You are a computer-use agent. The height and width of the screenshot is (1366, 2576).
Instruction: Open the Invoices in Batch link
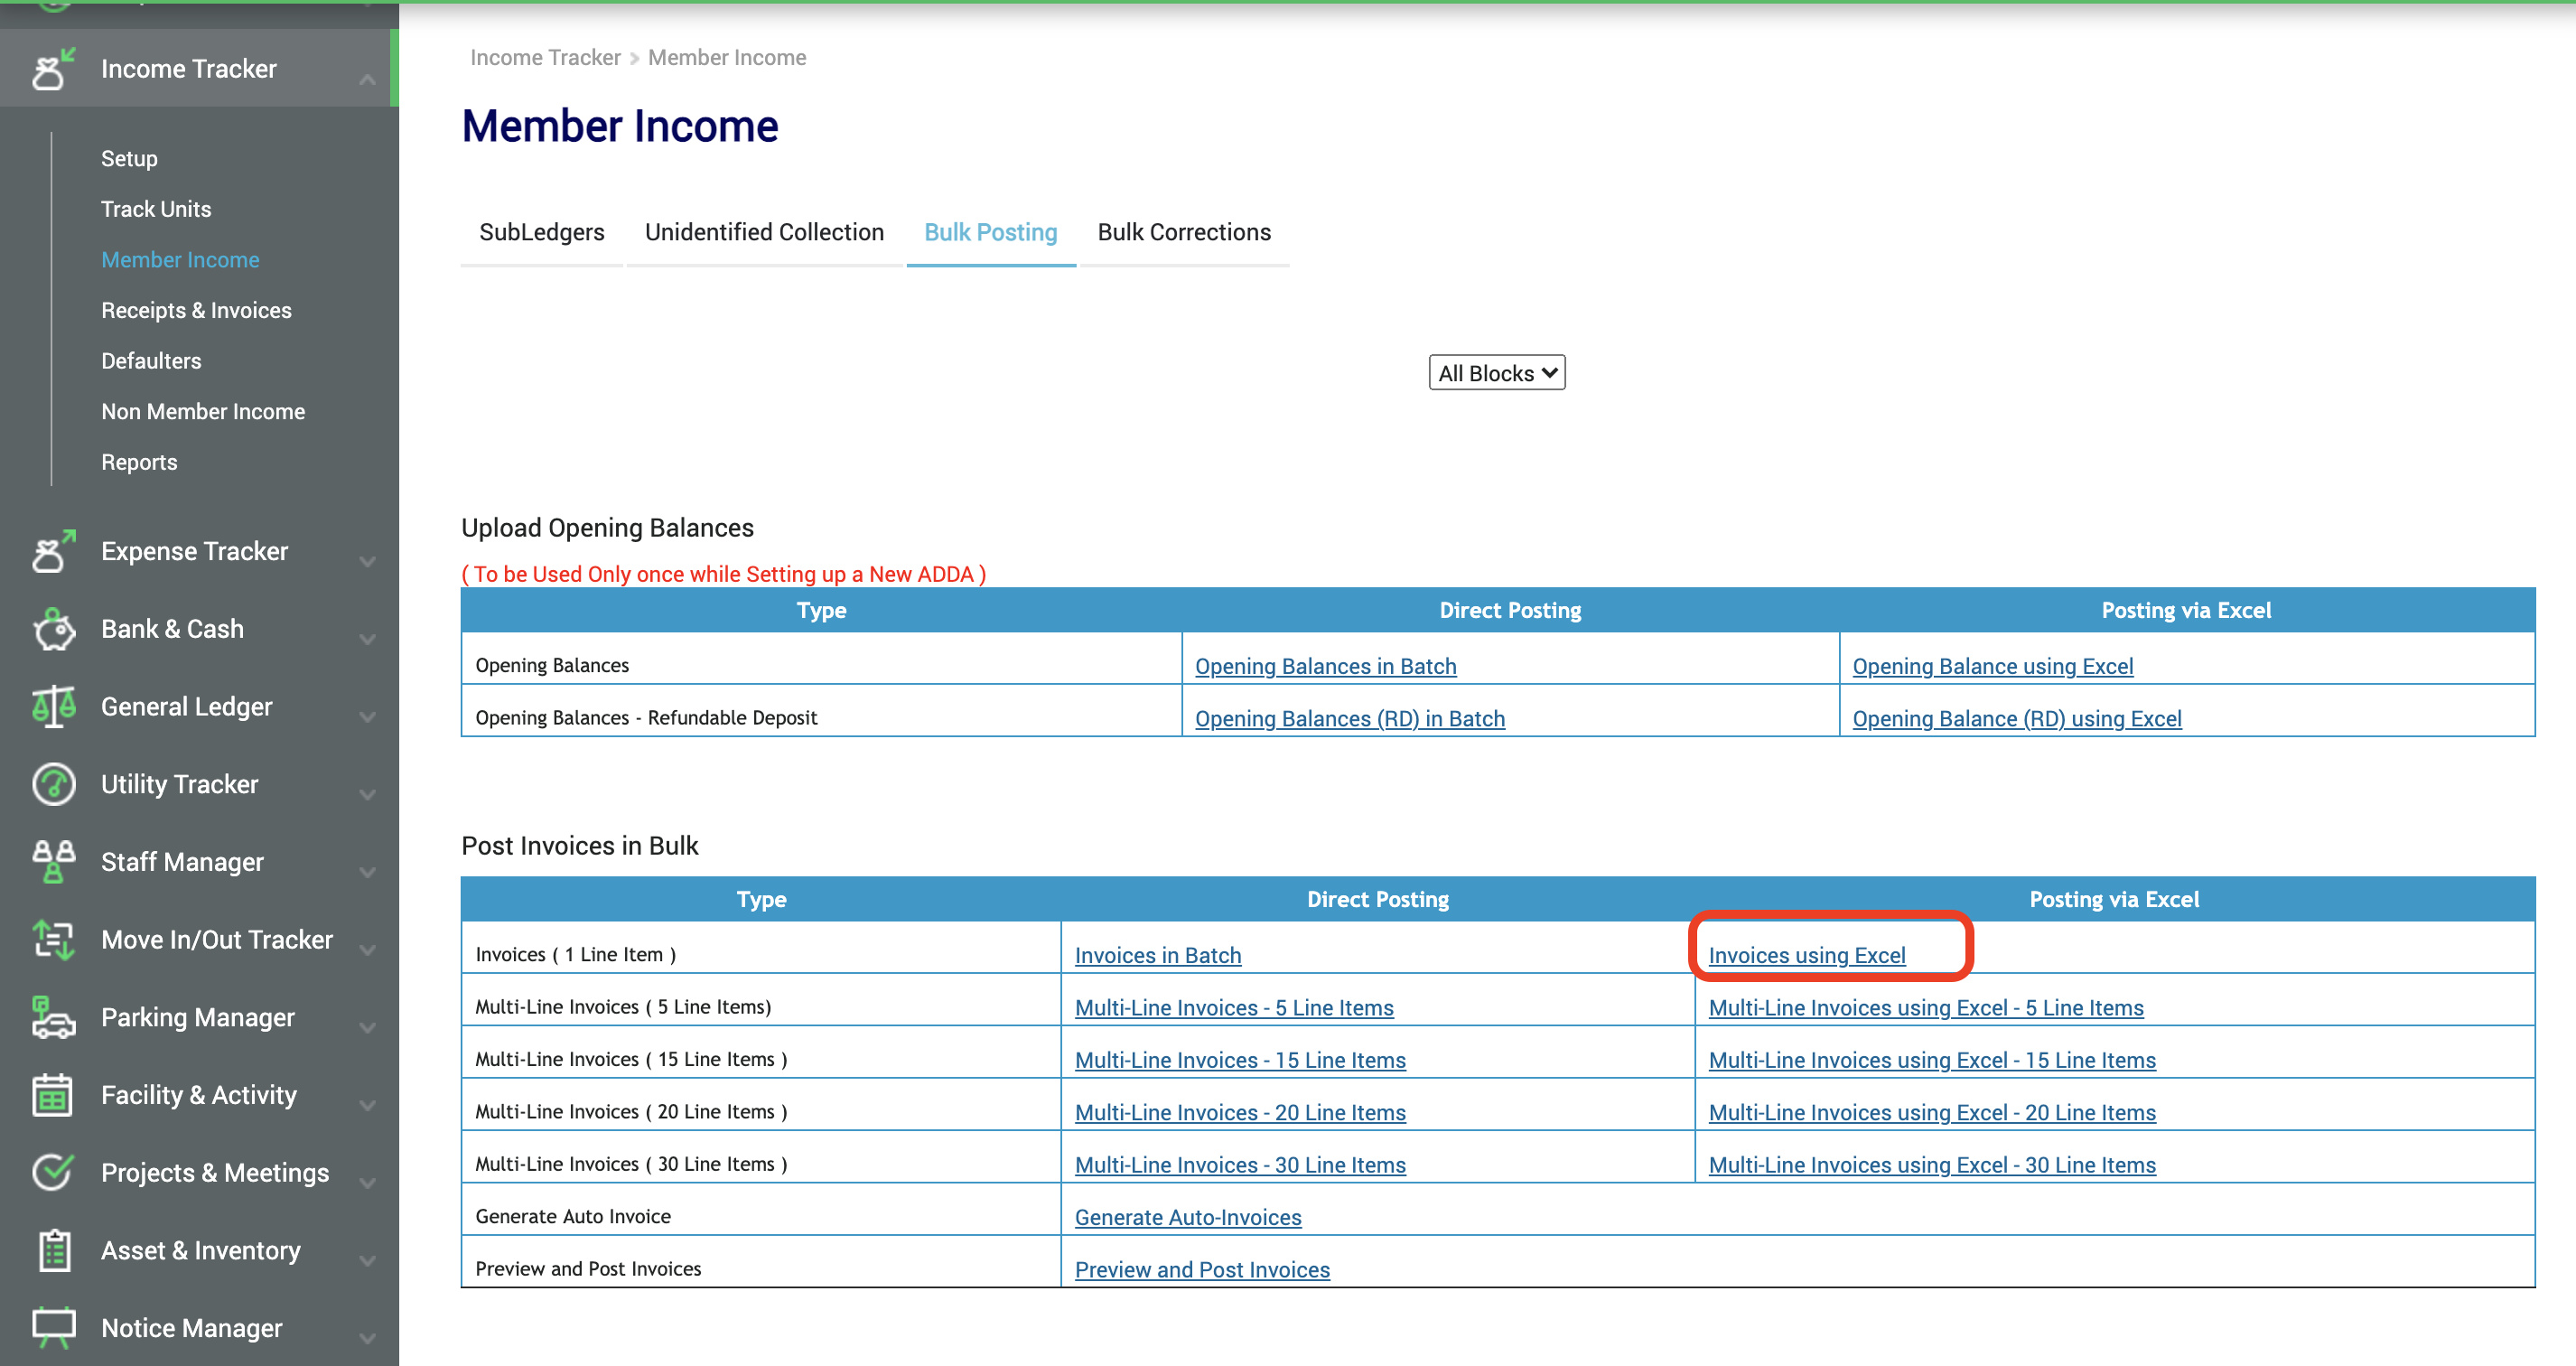click(x=1157, y=955)
